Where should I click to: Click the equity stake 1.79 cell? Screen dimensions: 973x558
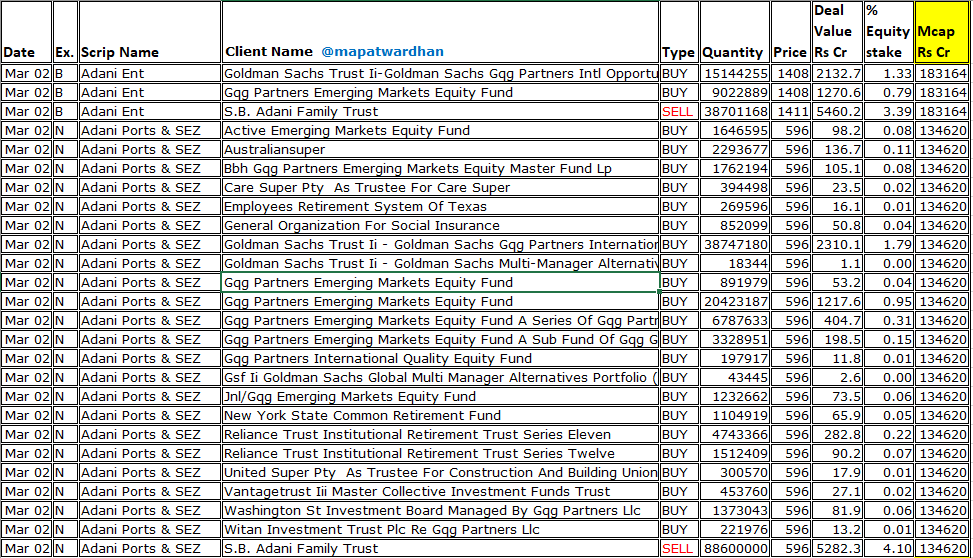[889, 245]
